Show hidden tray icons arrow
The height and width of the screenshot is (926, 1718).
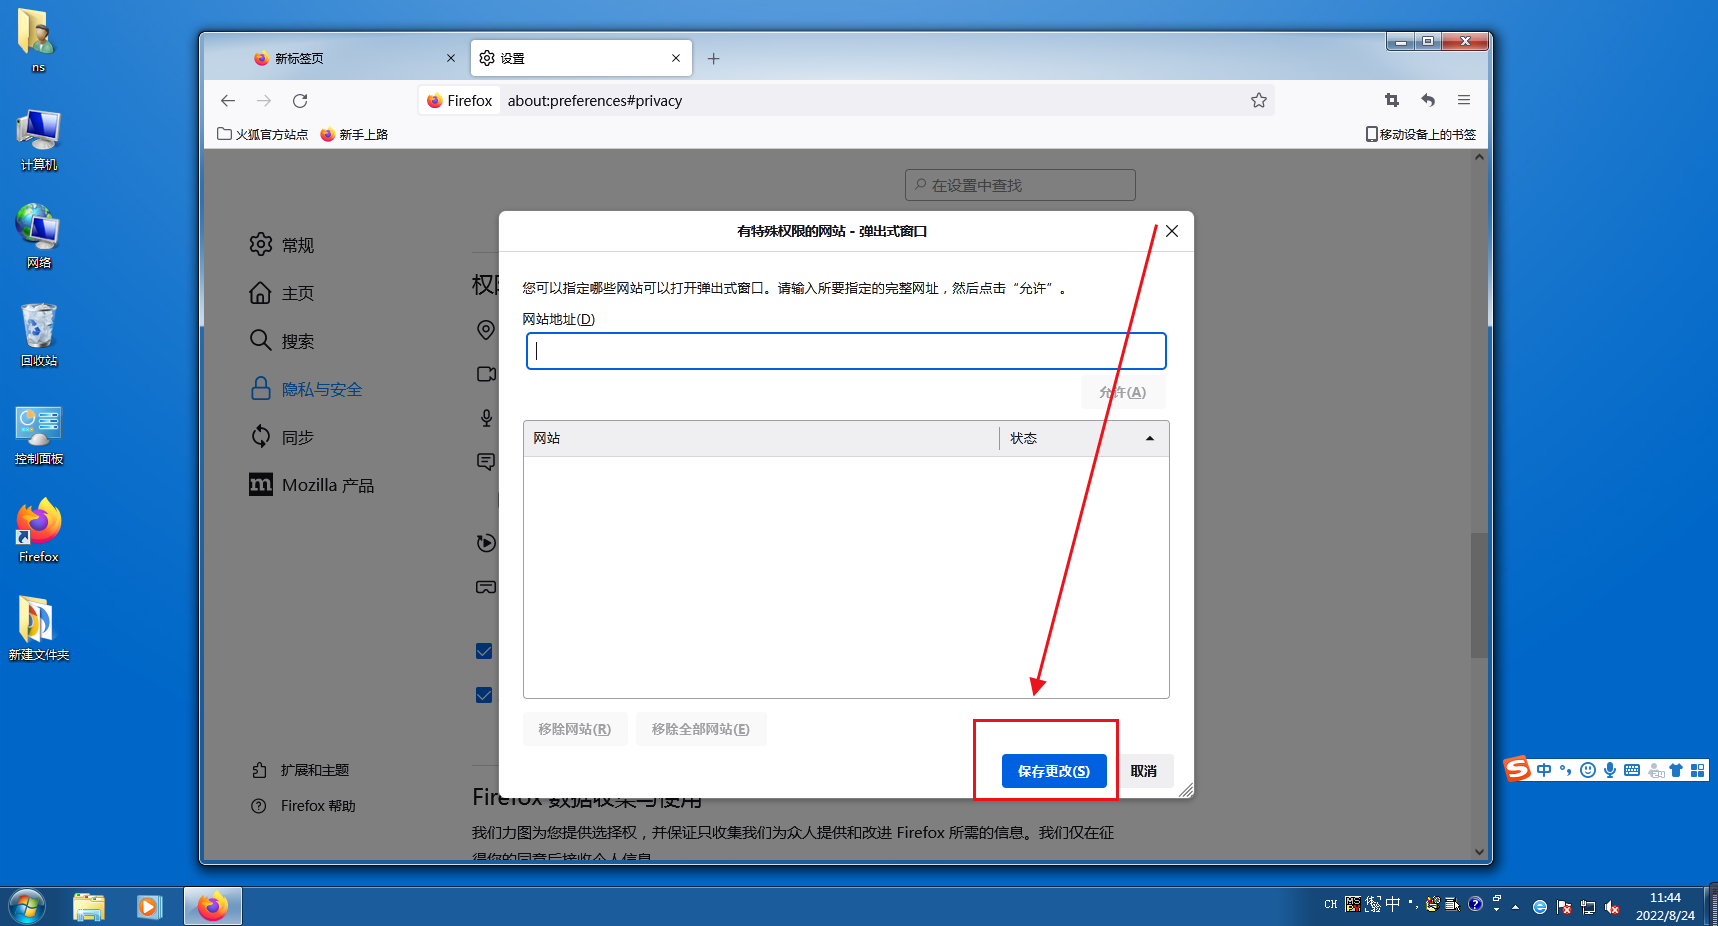coord(1516,907)
